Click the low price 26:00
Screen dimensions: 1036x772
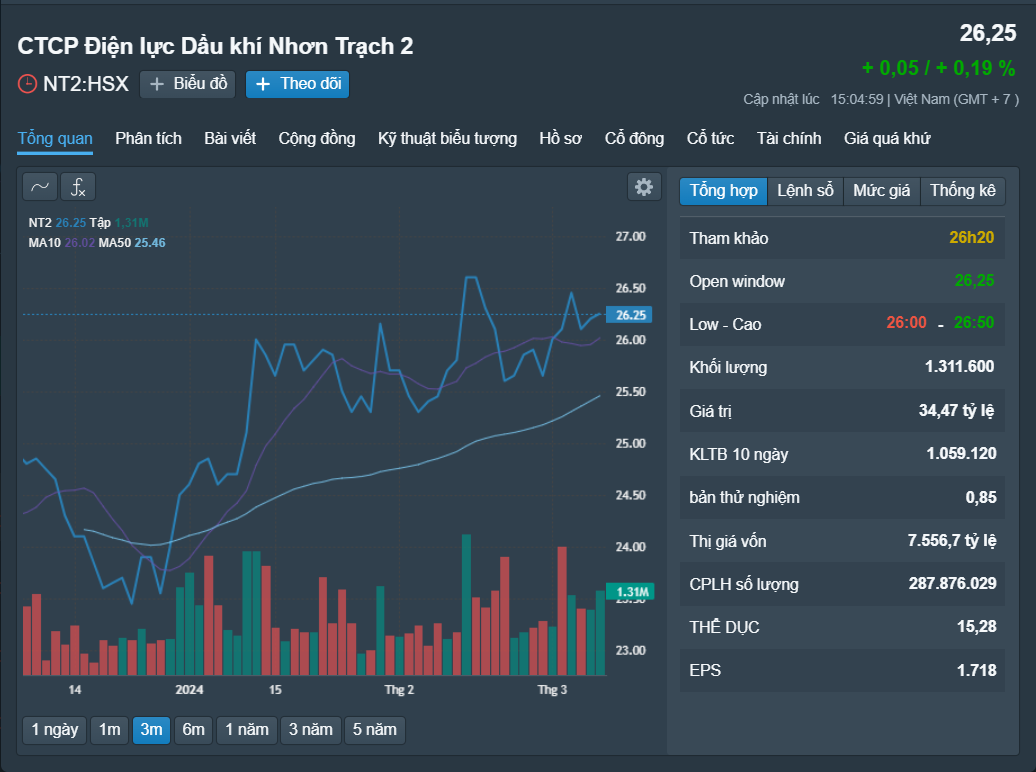pyautogui.click(x=906, y=323)
